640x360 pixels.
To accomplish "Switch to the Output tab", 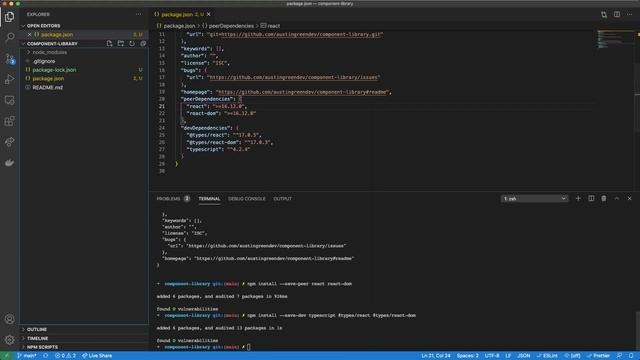I will click(282, 199).
